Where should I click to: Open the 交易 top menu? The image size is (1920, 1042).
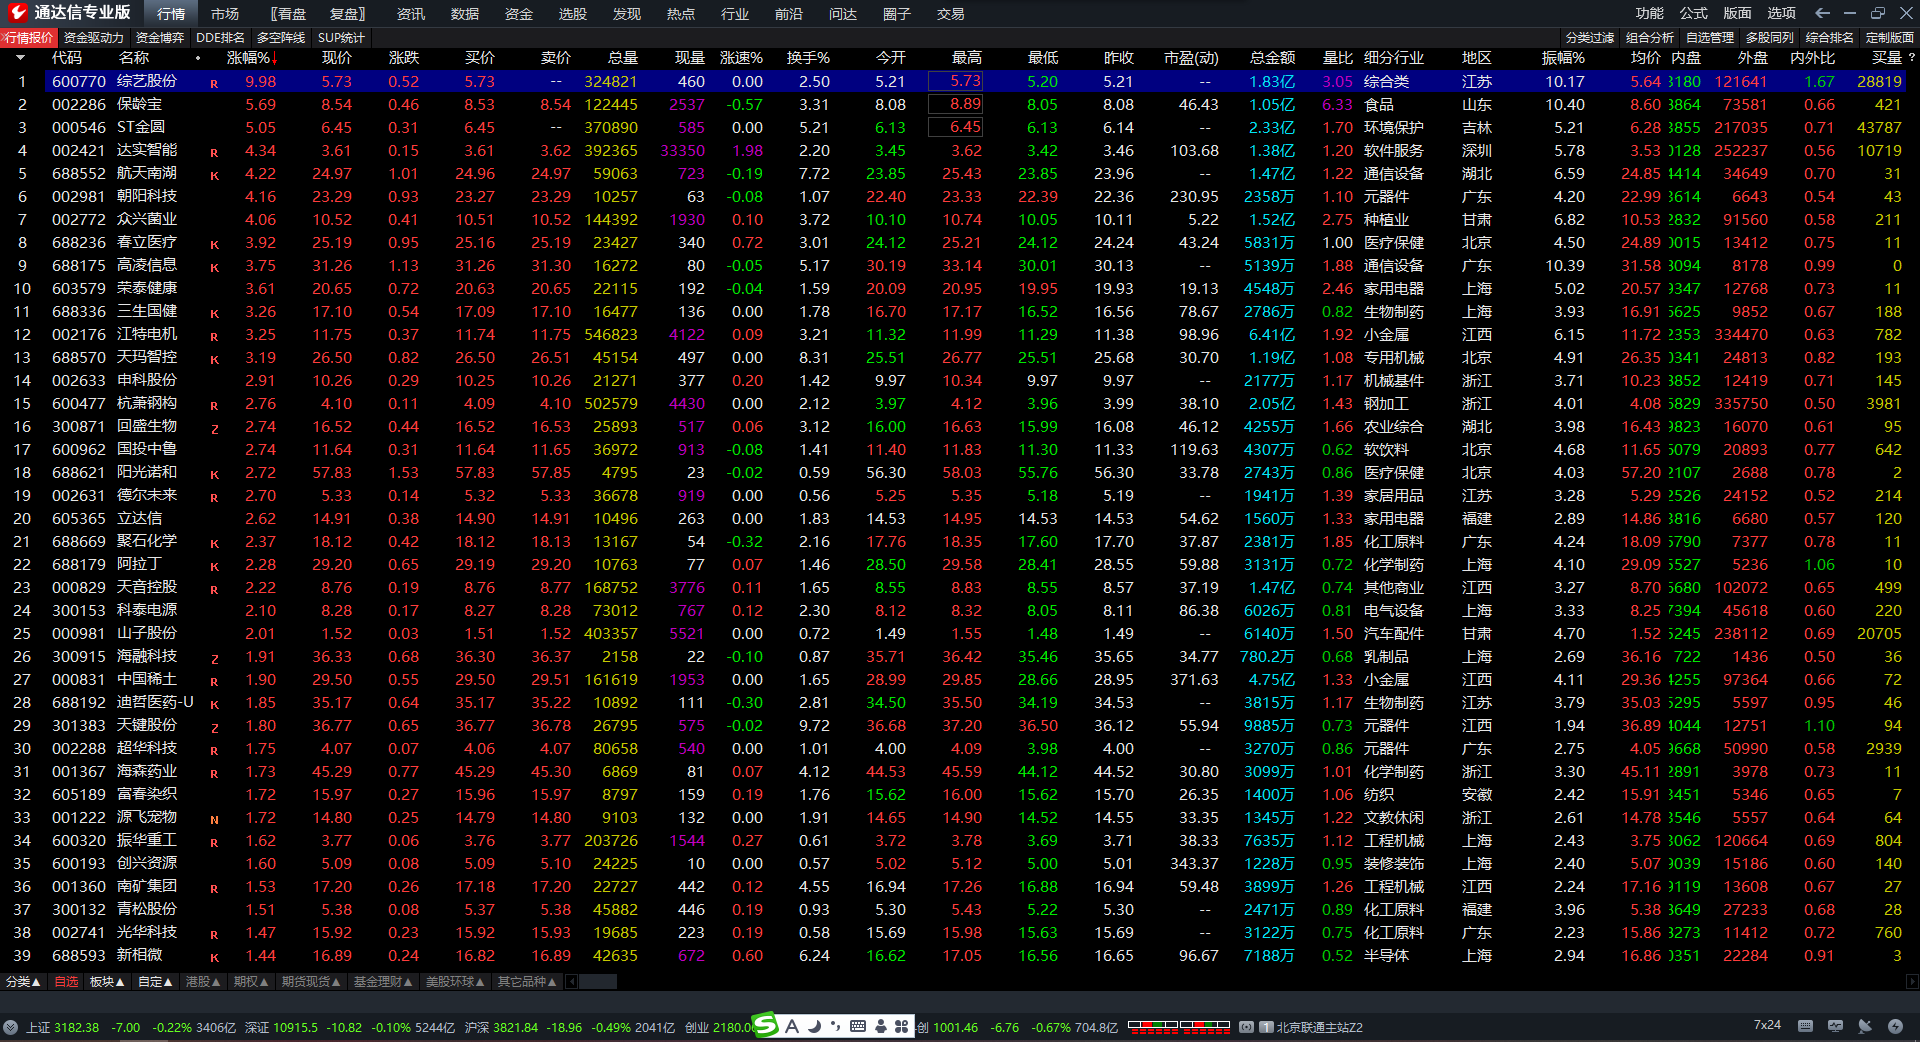tap(951, 14)
